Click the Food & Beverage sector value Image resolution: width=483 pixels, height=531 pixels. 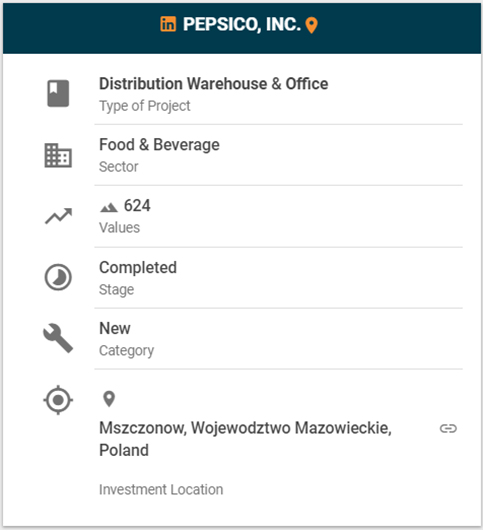(159, 145)
